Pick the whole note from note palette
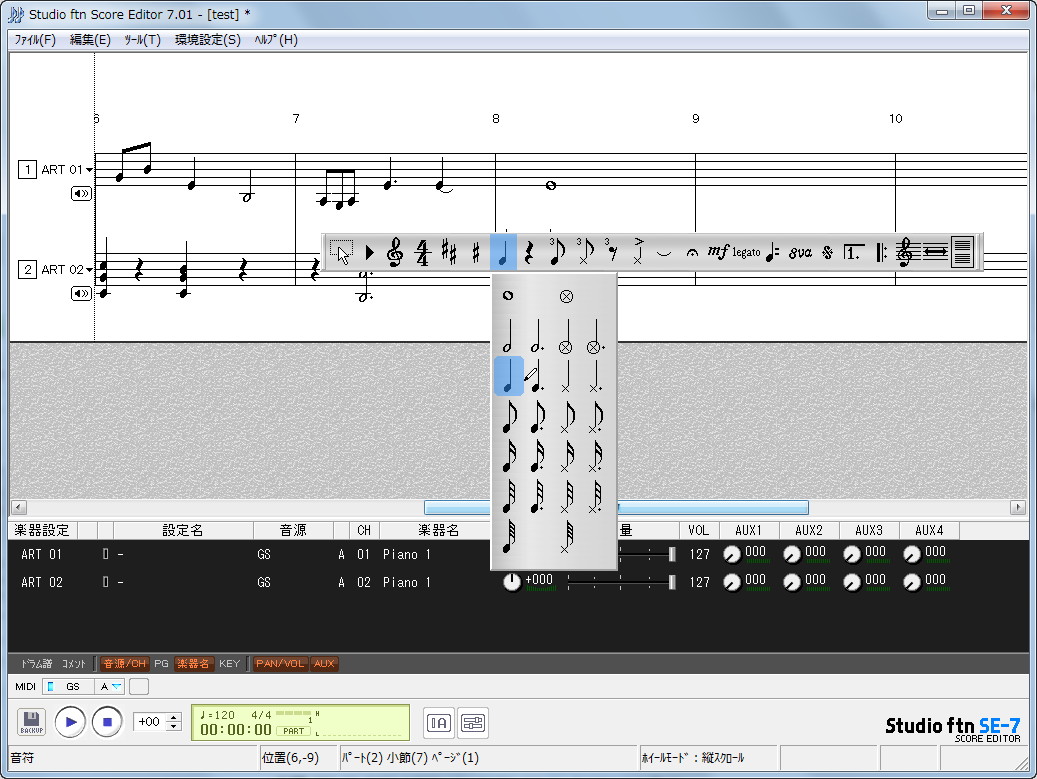 click(x=508, y=295)
